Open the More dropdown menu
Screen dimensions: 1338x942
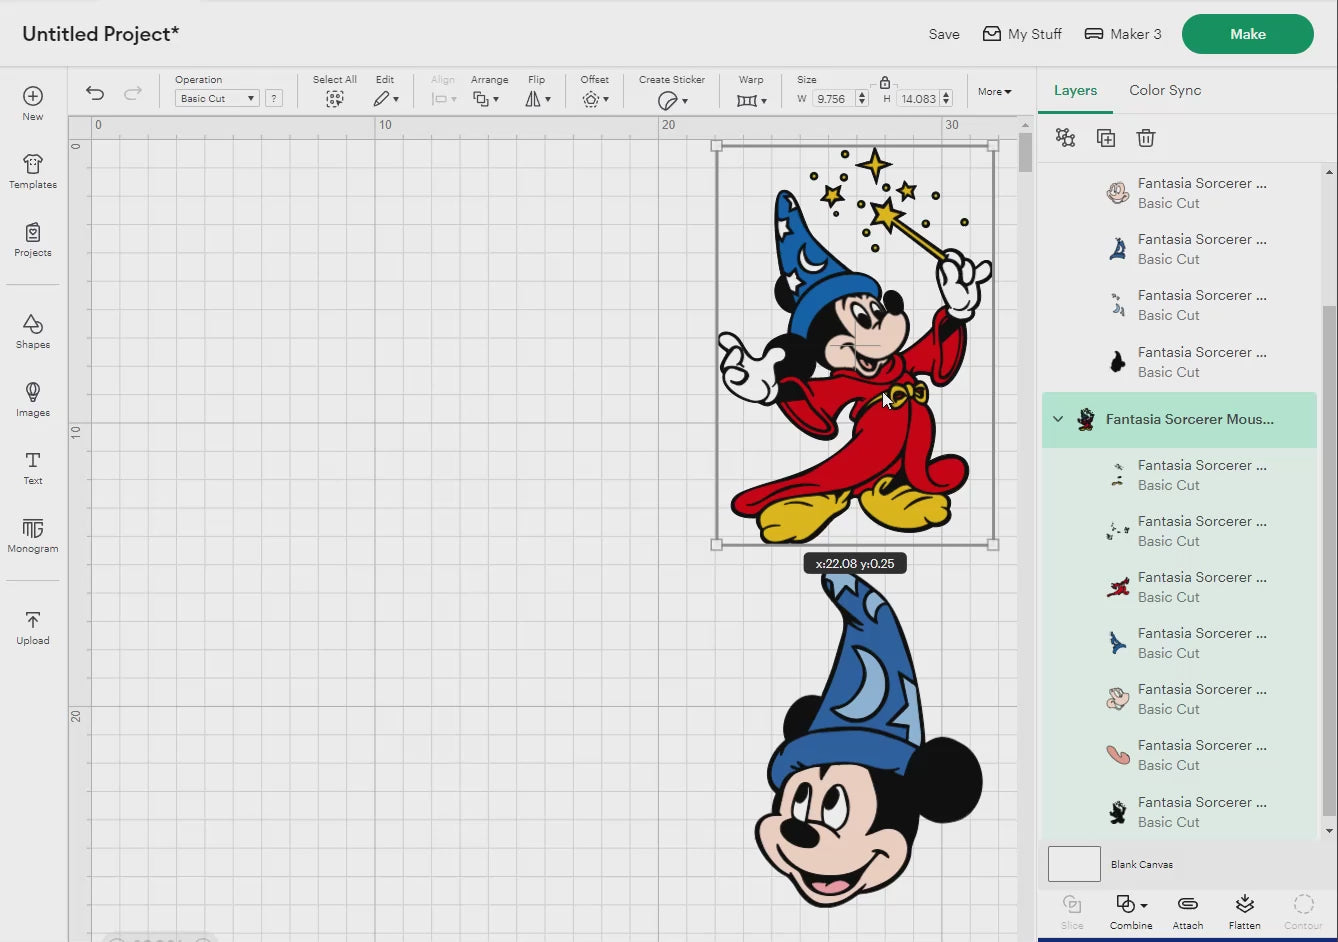(x=994, y=91)
